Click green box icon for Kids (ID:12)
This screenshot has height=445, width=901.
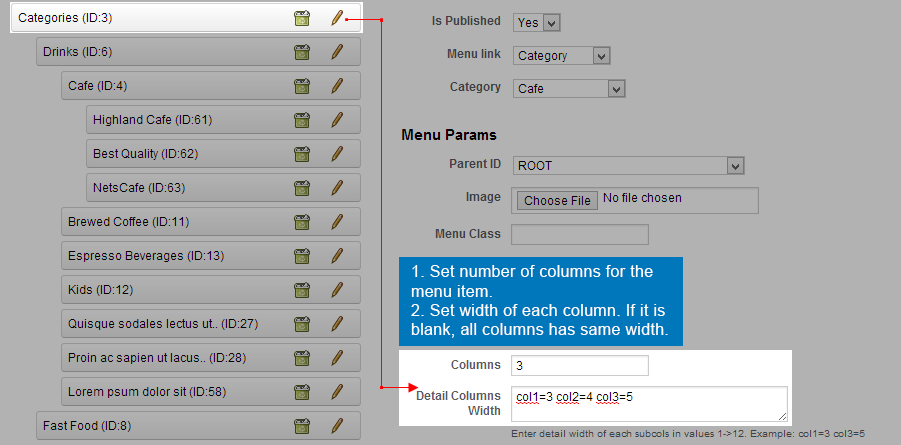(x=302, y=290)
